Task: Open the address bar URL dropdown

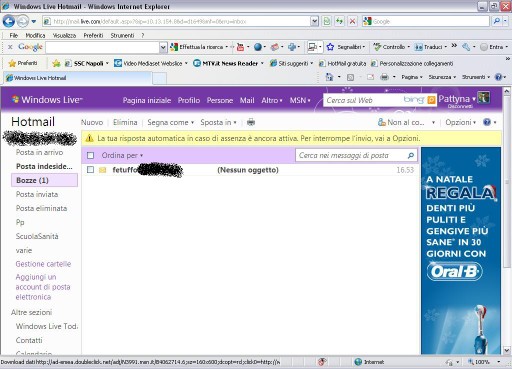Action: [314, 21]
